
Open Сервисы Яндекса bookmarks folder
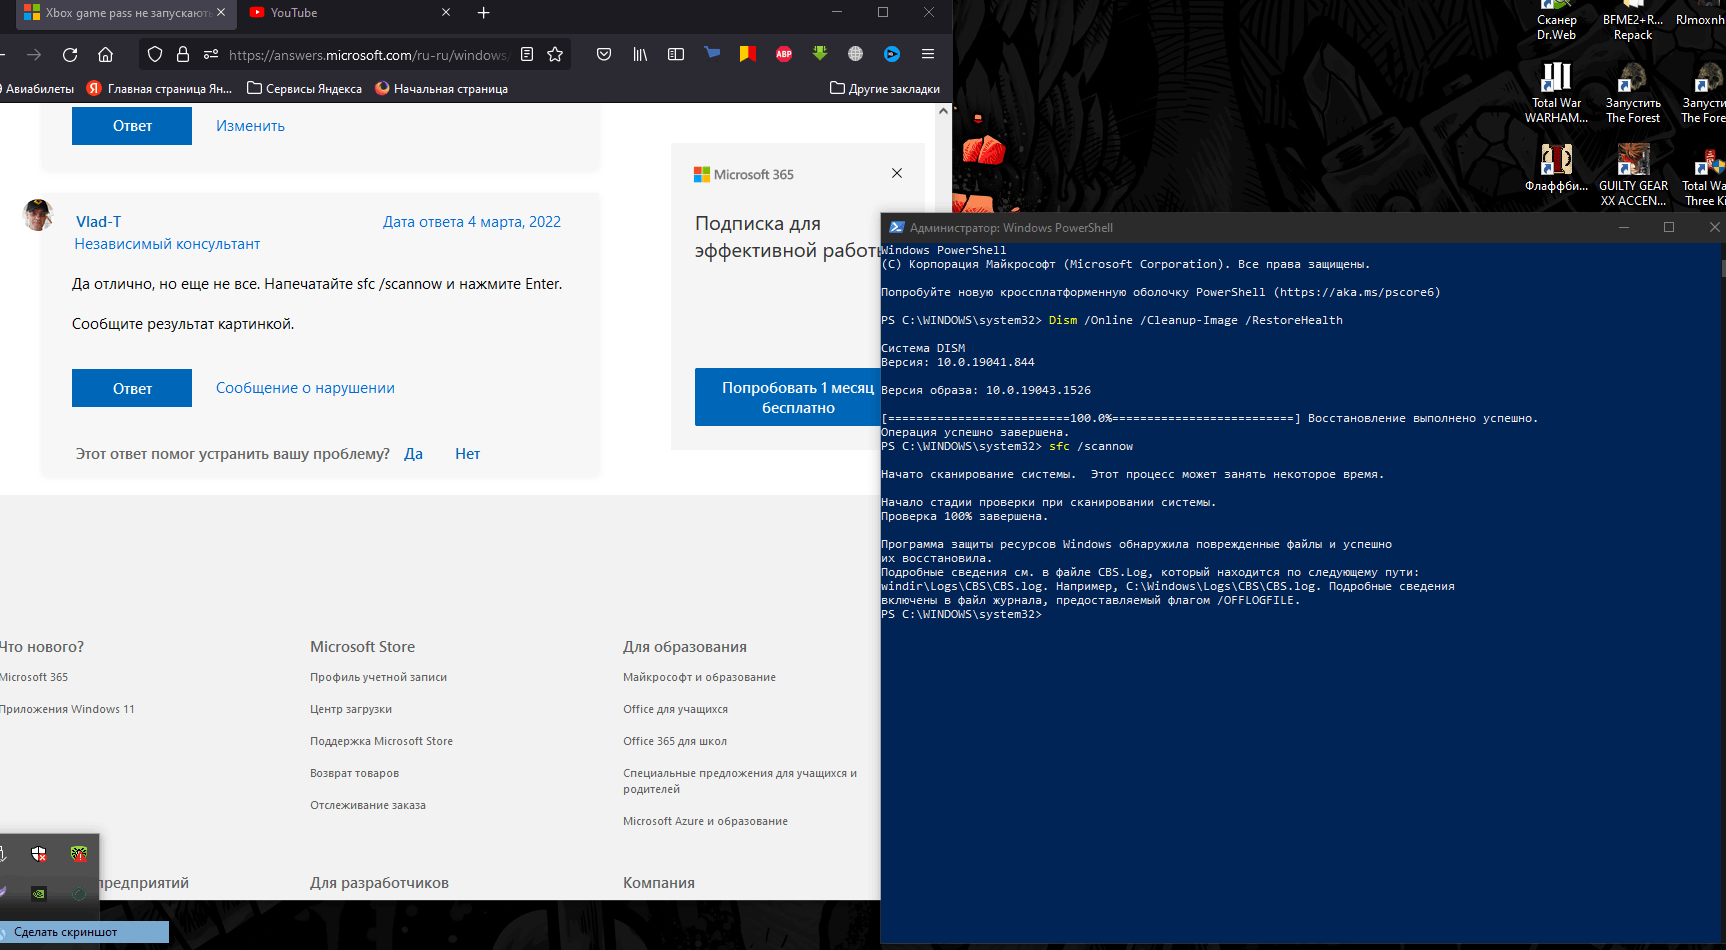305,89
